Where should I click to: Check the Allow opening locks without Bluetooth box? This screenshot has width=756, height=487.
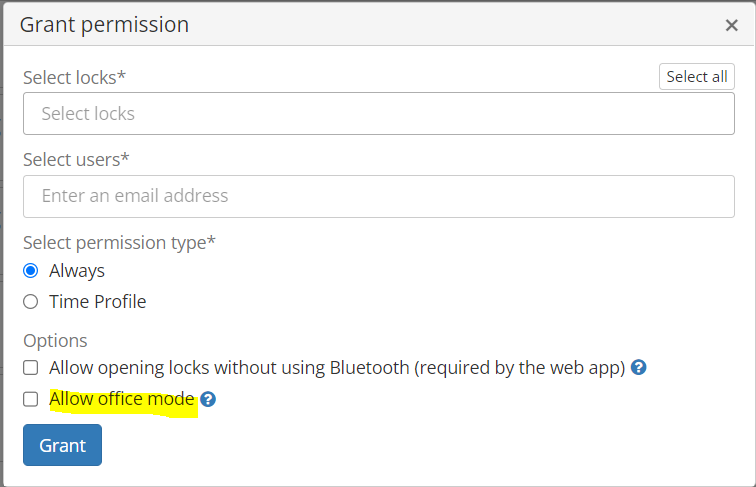(x=31, y=367)
